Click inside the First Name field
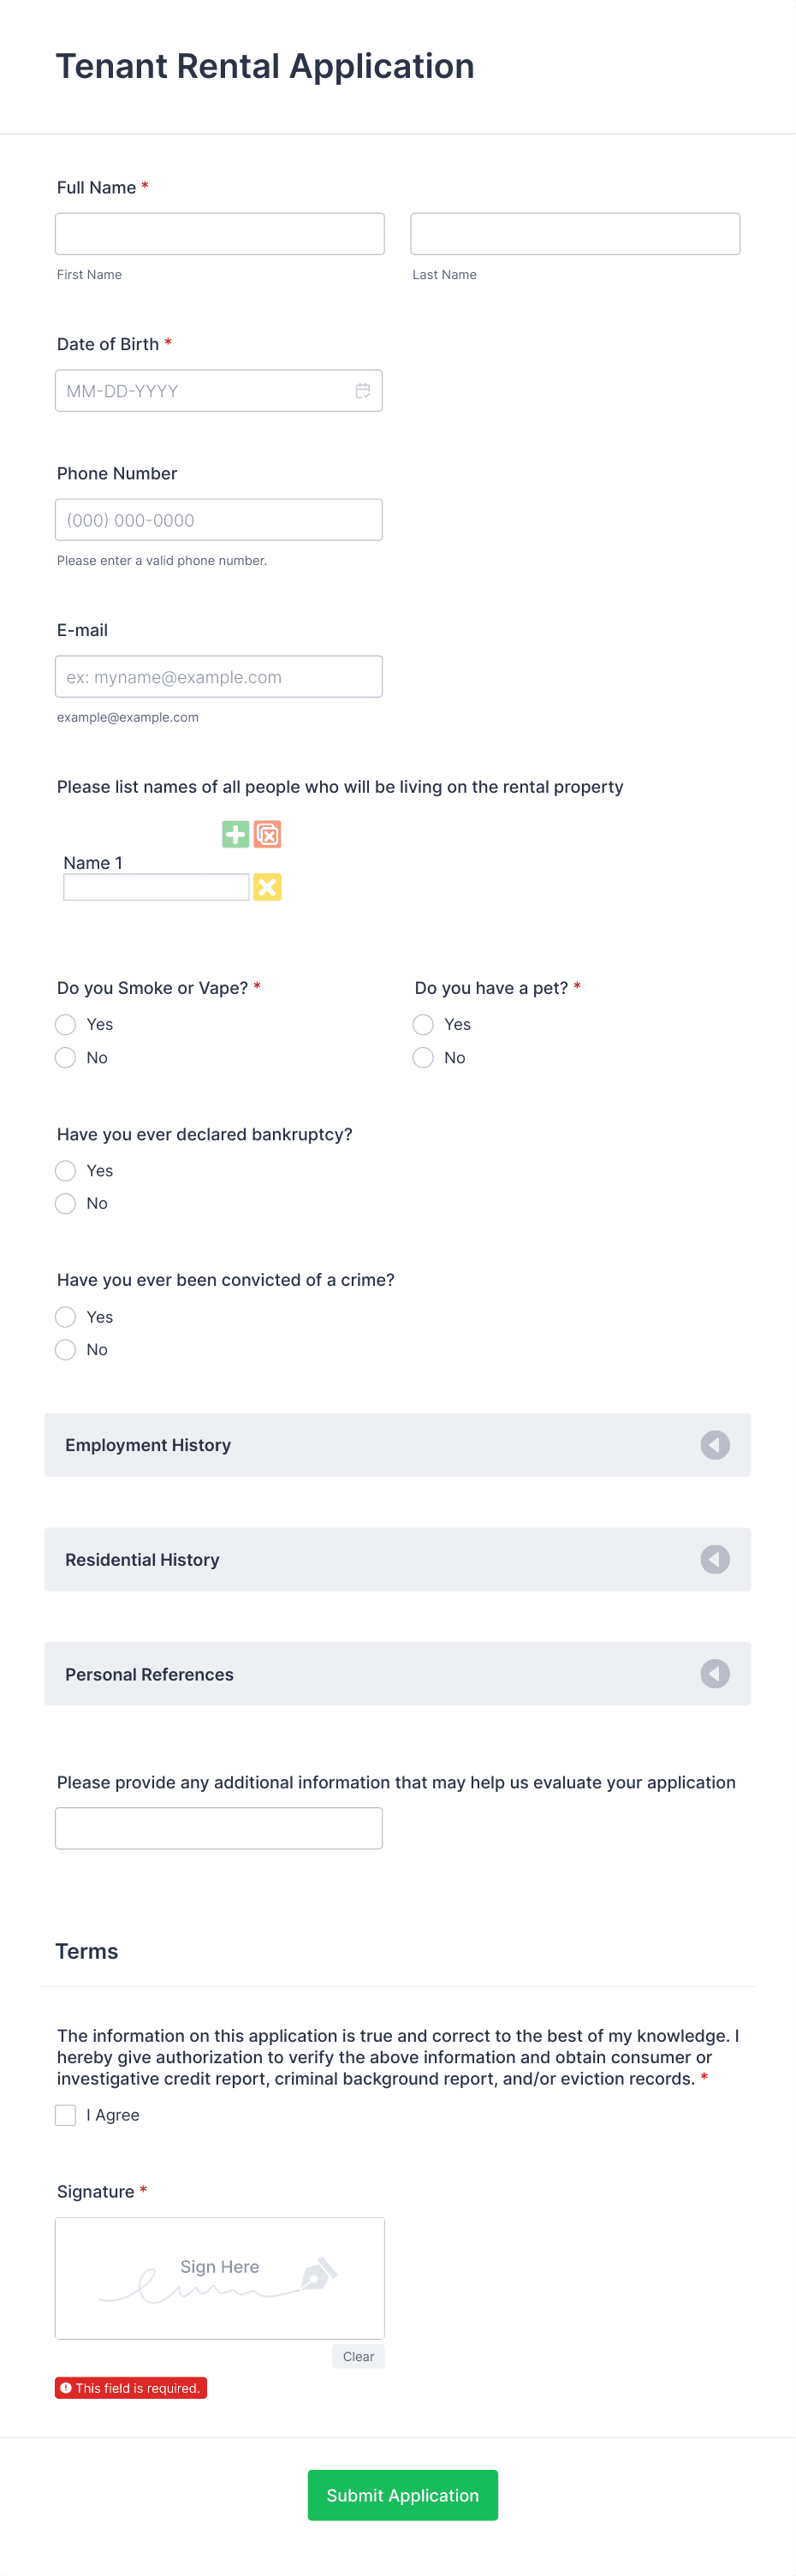The height and width of the screenshot is (2576, 796). (x=219, y=233)
